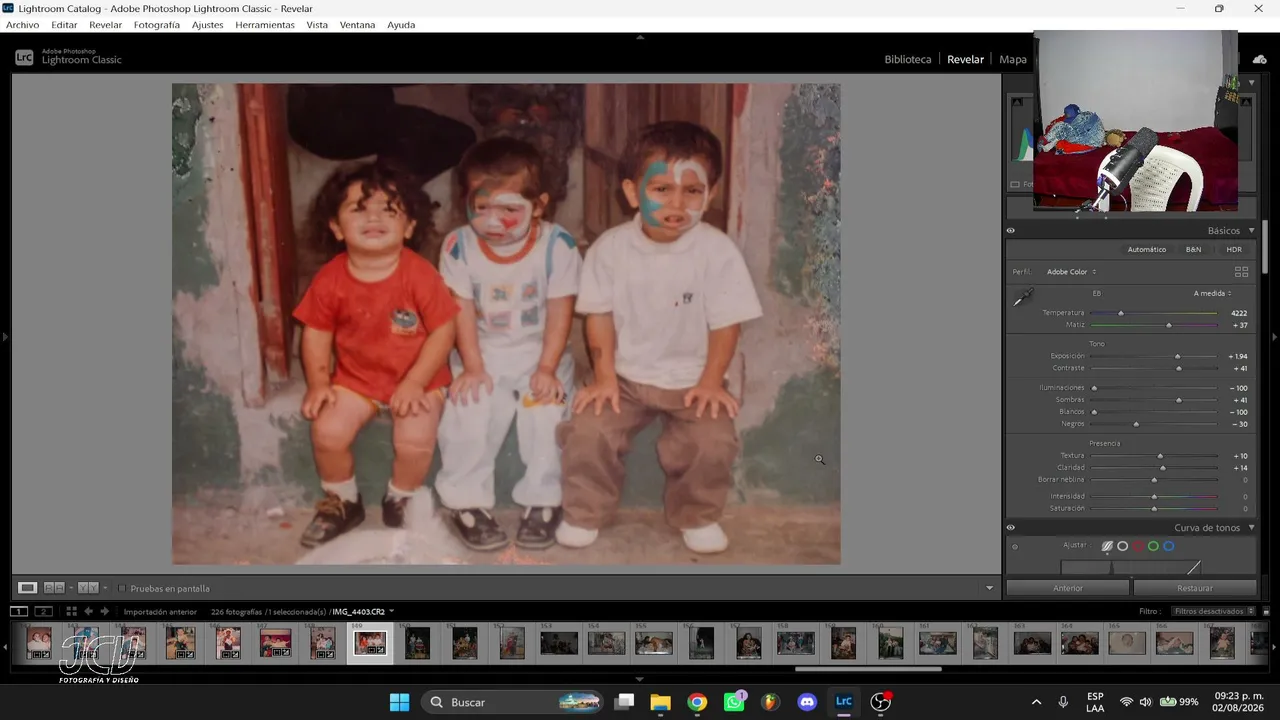Open the Task View taskbar icon
This screenshot has width=1280, height=720.
(x=624, y=702)
